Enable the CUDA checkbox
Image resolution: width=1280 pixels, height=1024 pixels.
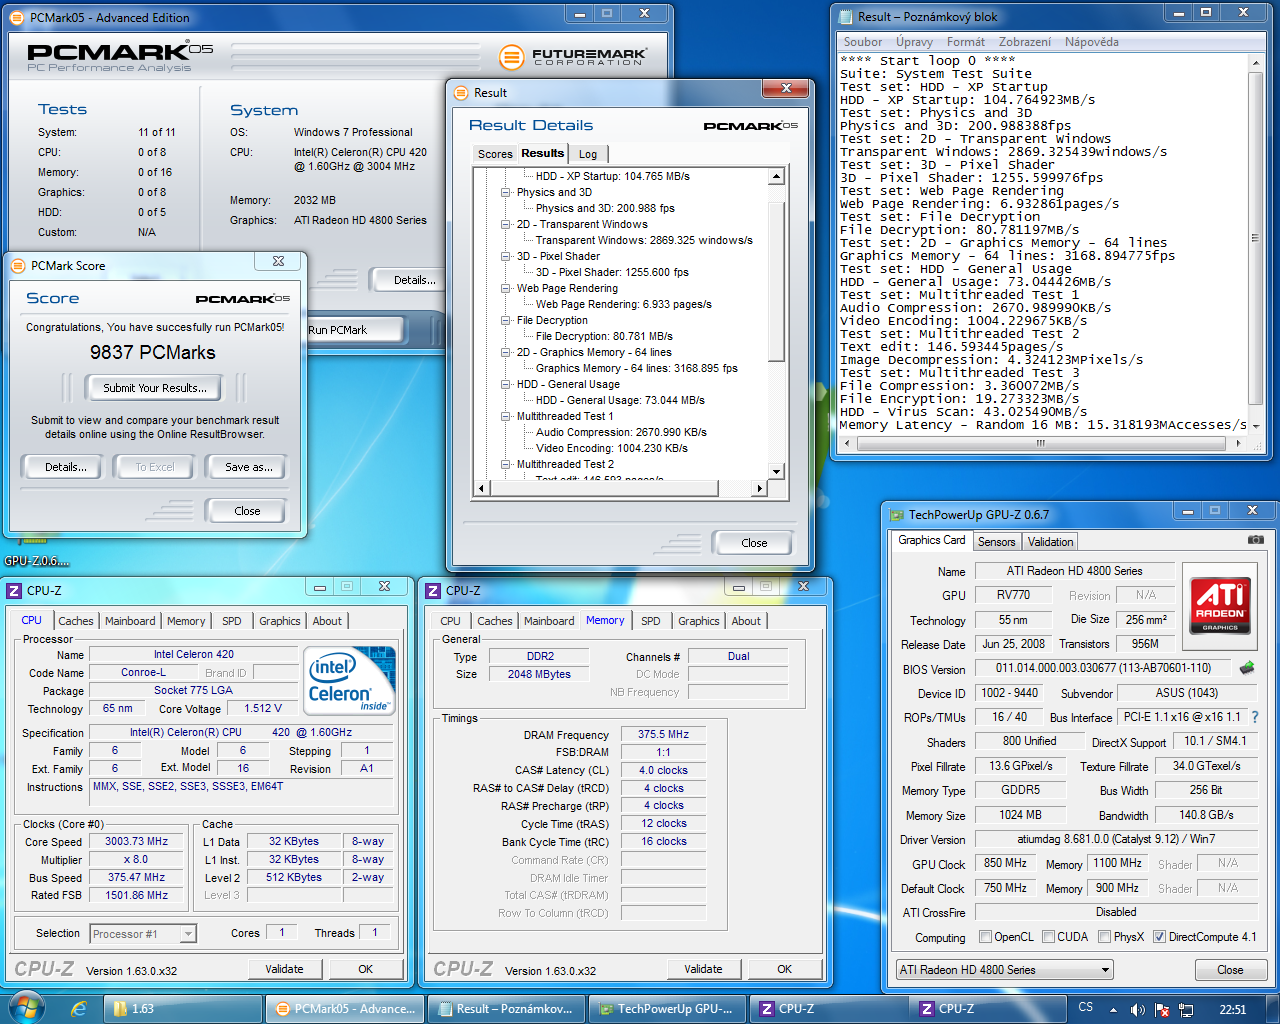point(1049,937)
